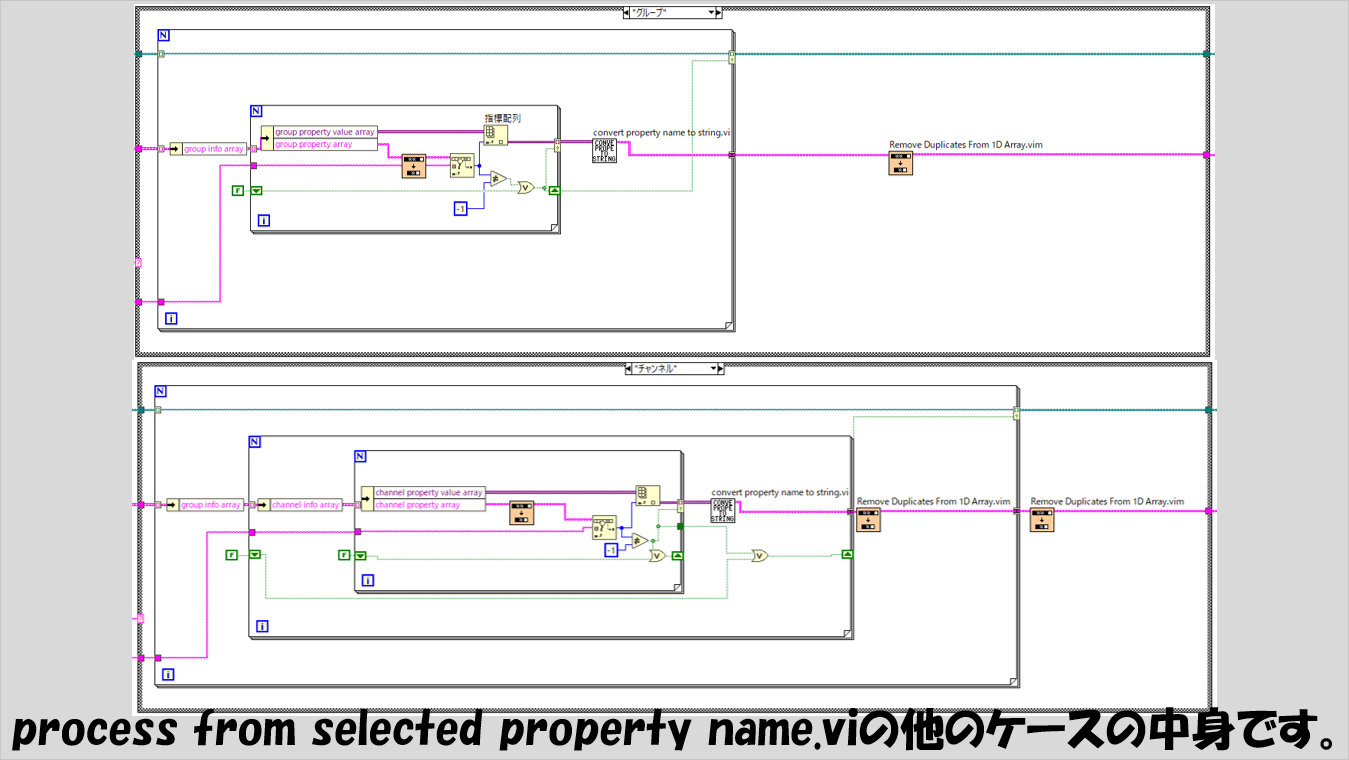Click the group property value array unbundle element
Screen dimensions: 1349x760
325,132
